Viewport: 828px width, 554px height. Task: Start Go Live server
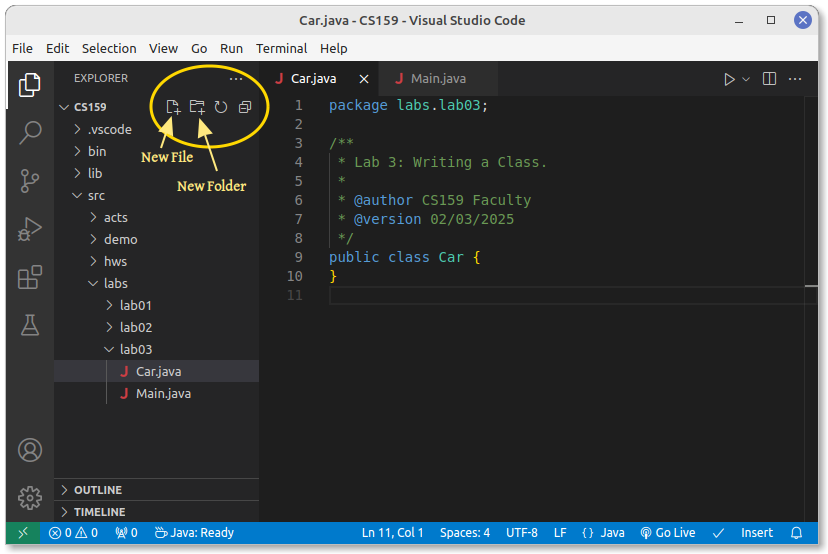tap(667, 533)
